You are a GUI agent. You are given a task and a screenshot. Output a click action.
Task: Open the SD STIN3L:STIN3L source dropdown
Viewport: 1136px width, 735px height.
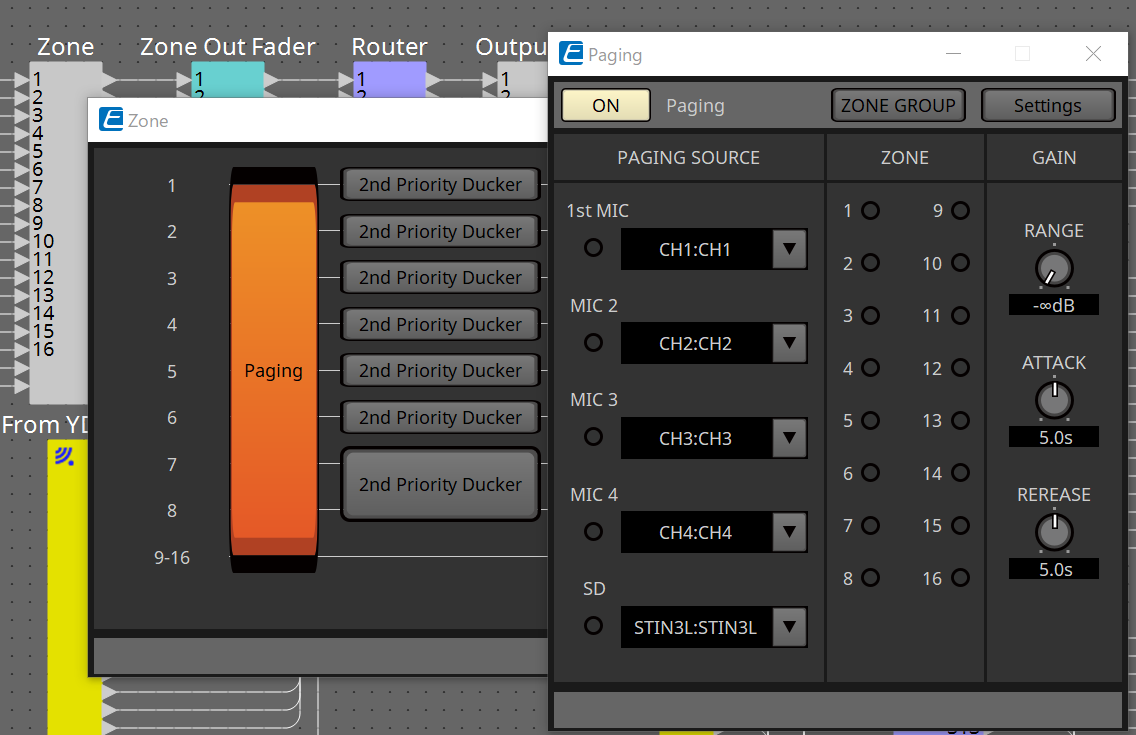[789, 627]
